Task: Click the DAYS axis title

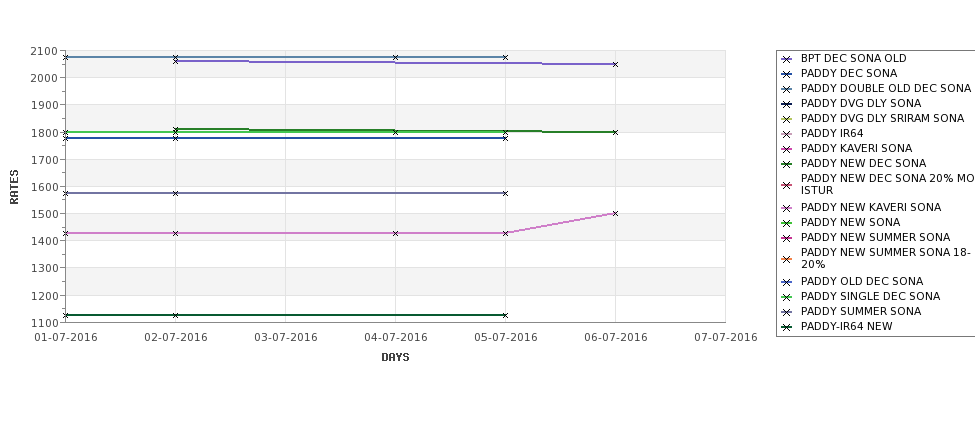Action: [395, 357]
